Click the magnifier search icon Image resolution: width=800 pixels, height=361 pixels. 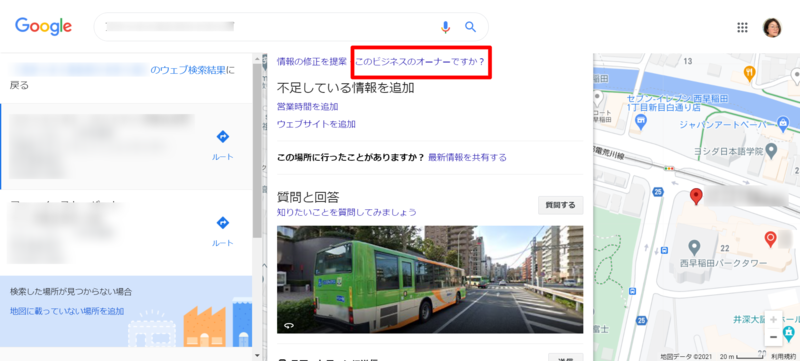[x=470, y=27]
